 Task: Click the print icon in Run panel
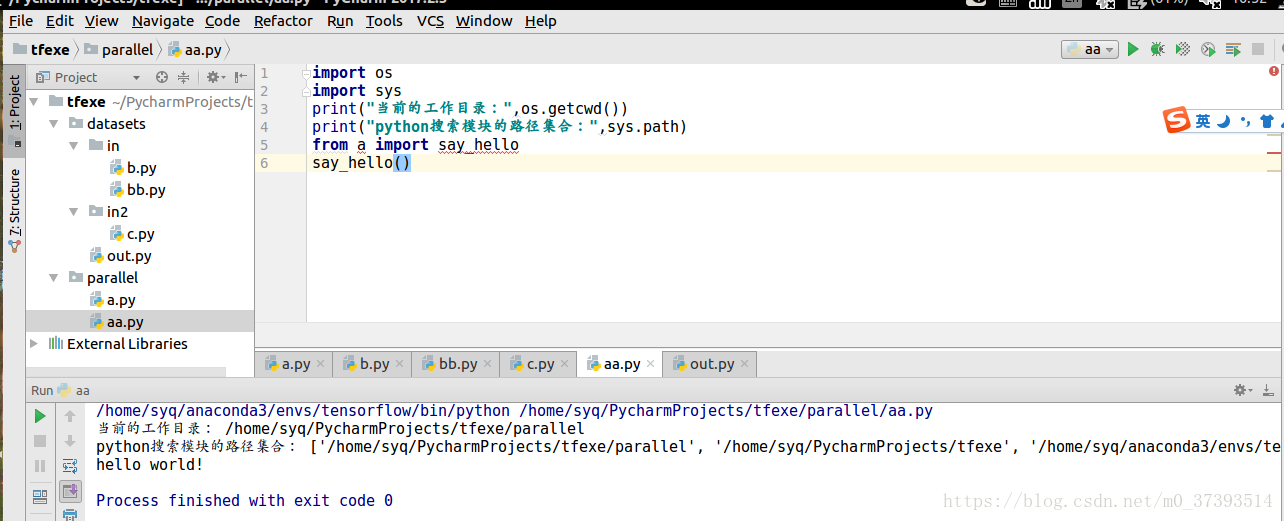coord(70,514)
